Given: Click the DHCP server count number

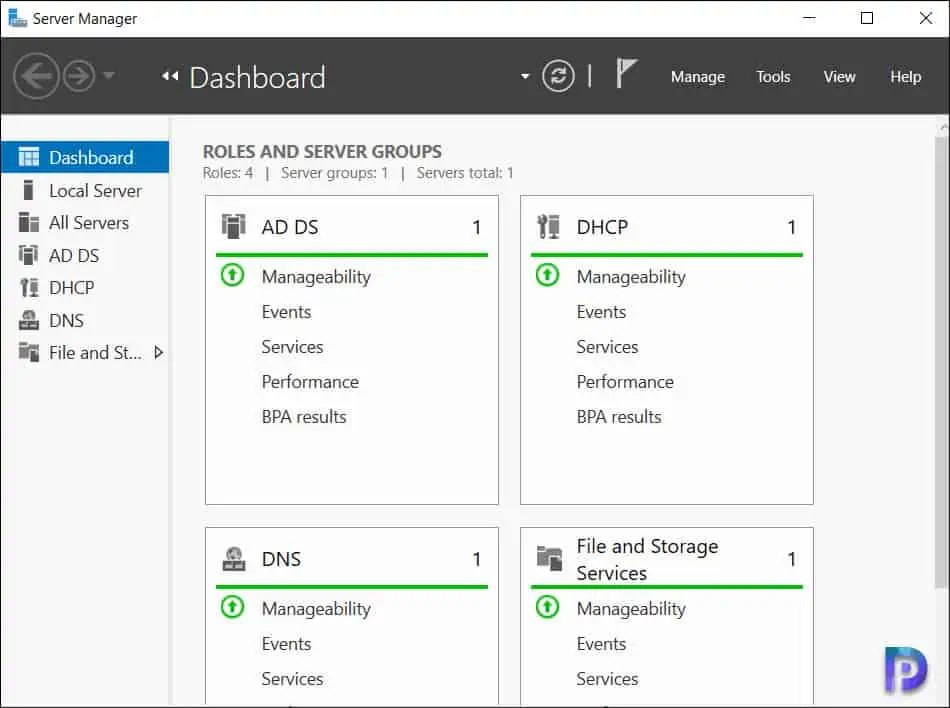Looking at the screenshot, I should tap(791, 227).
